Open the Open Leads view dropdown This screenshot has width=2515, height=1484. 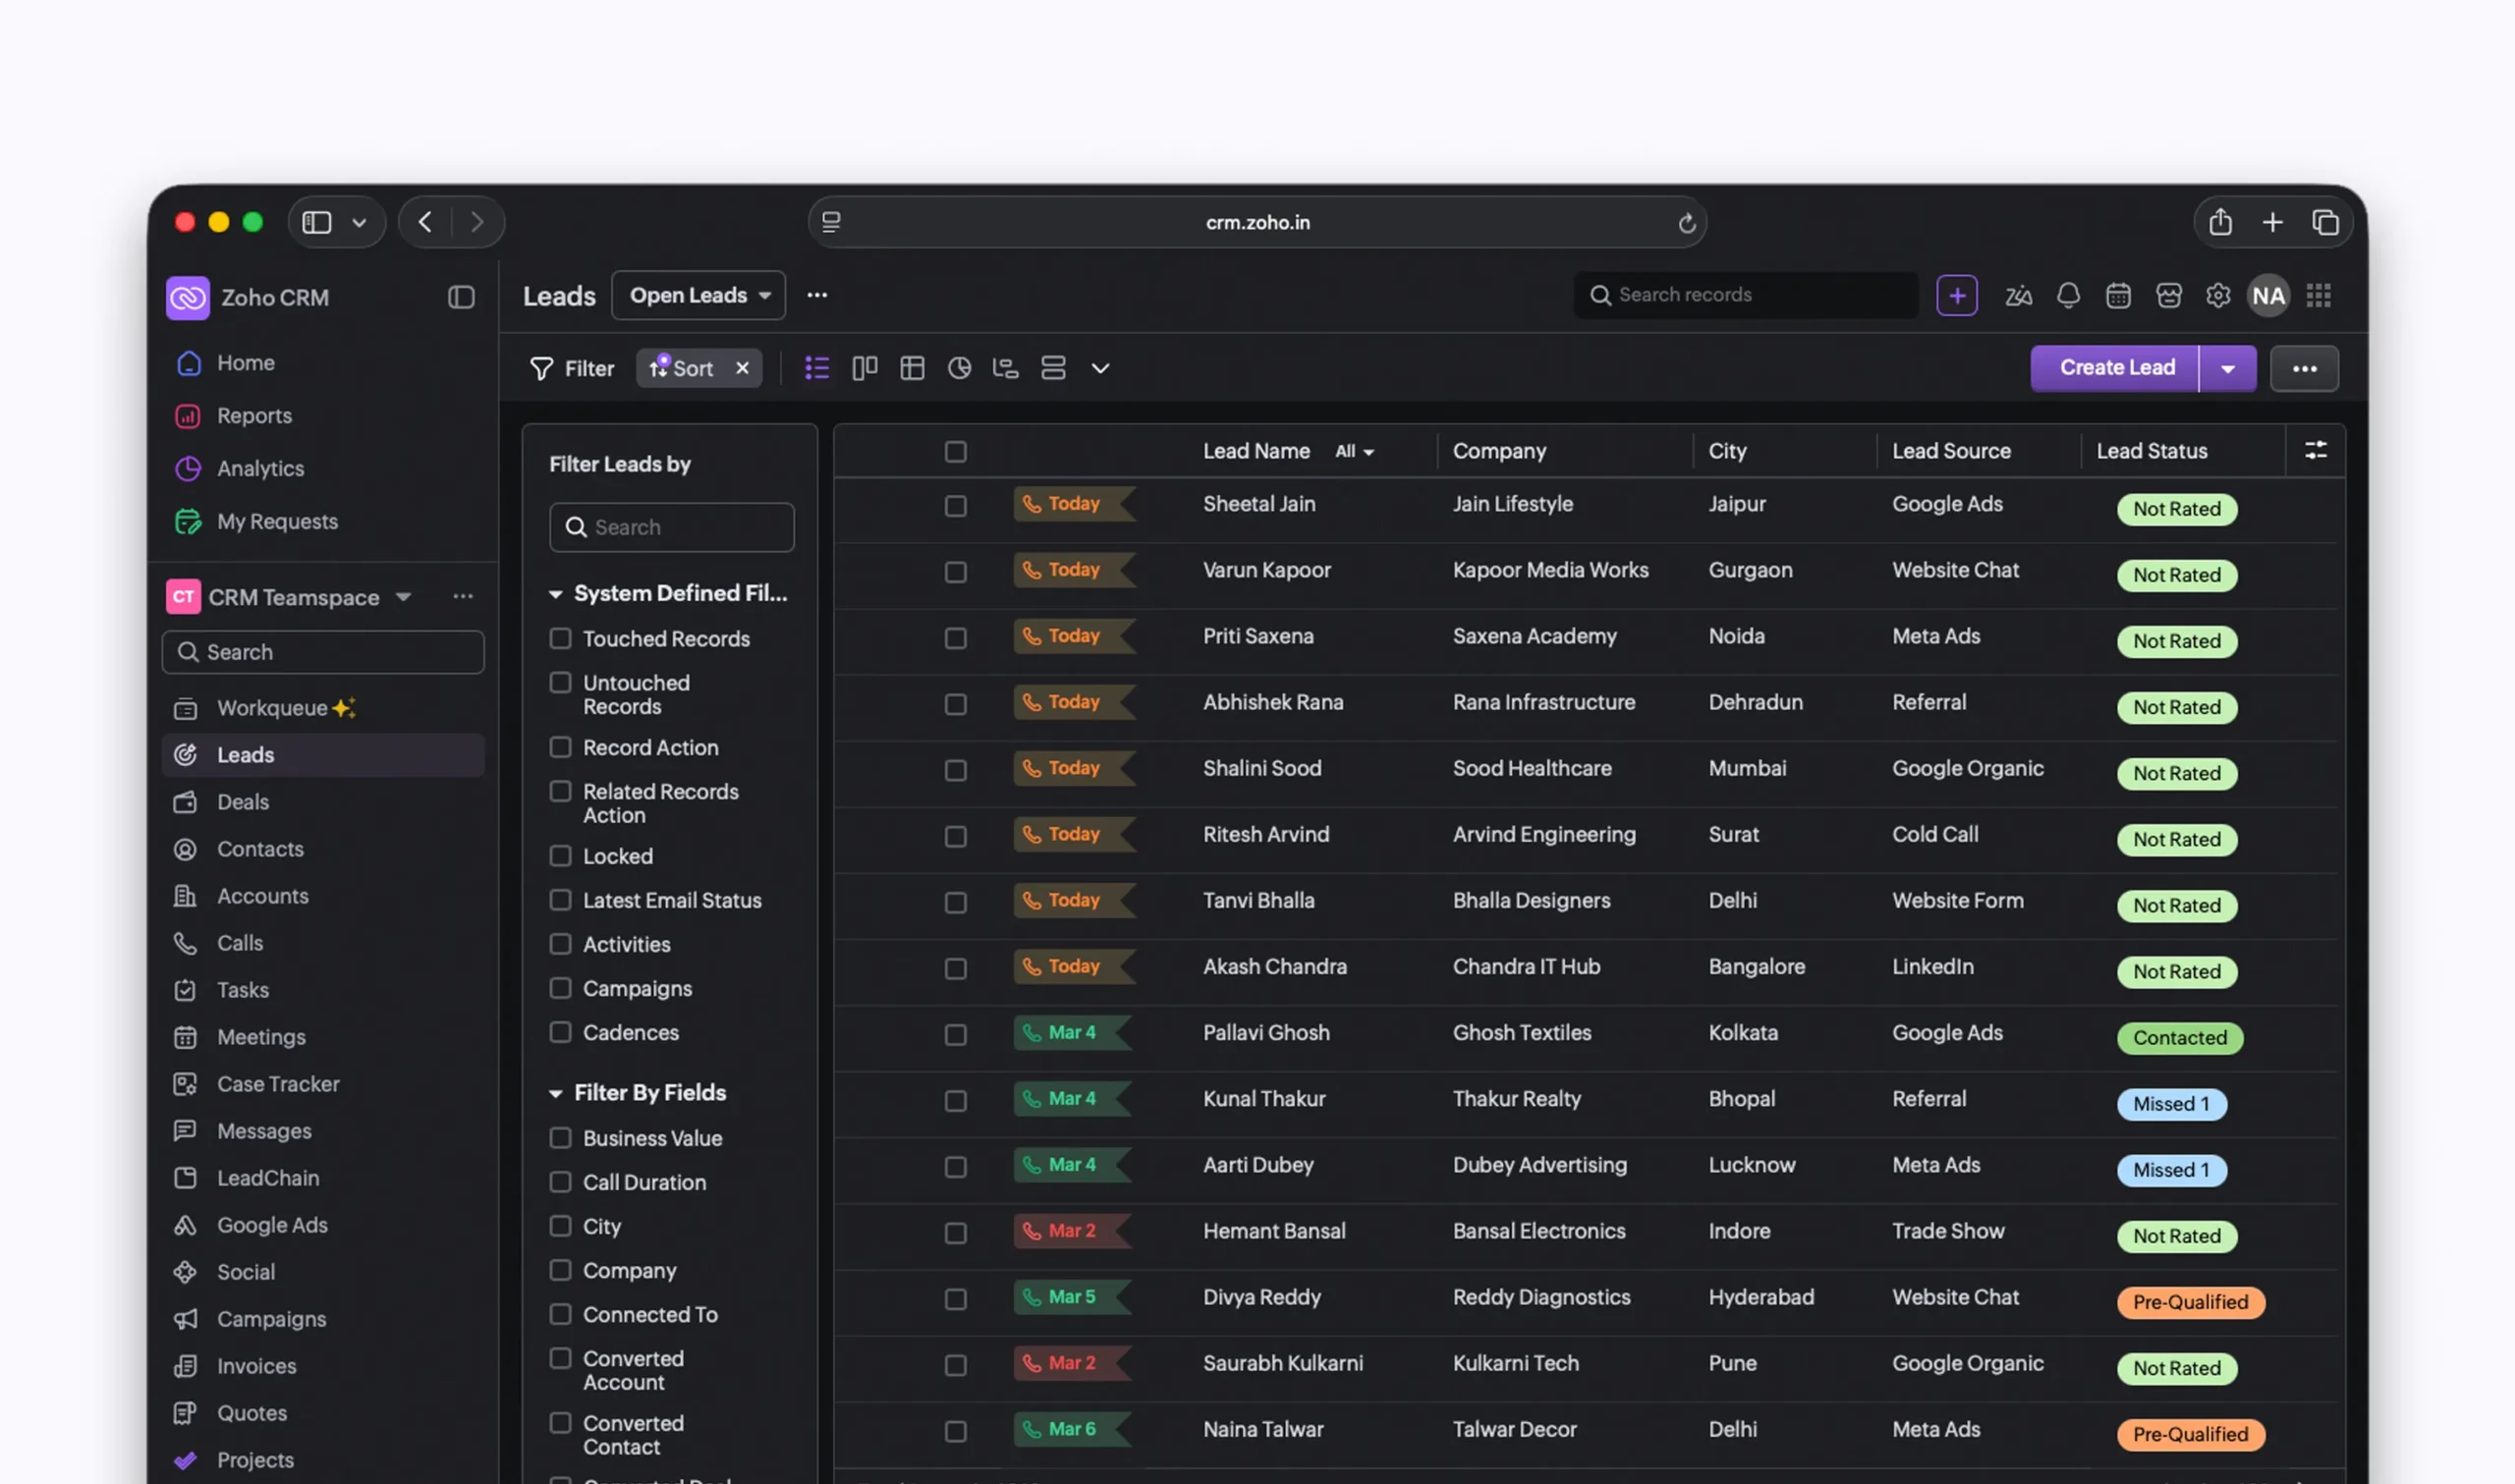coord(698,296)
